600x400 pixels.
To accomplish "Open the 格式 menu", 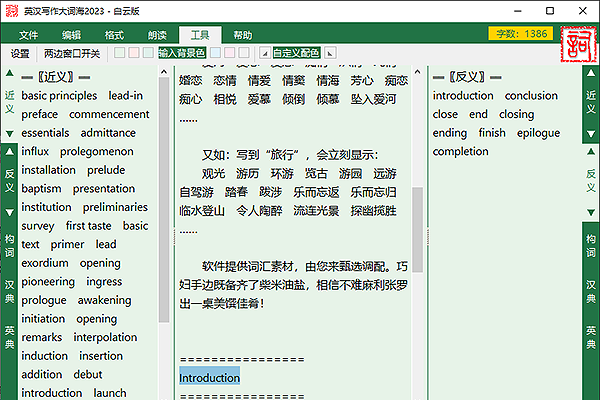I will (114, 35).
